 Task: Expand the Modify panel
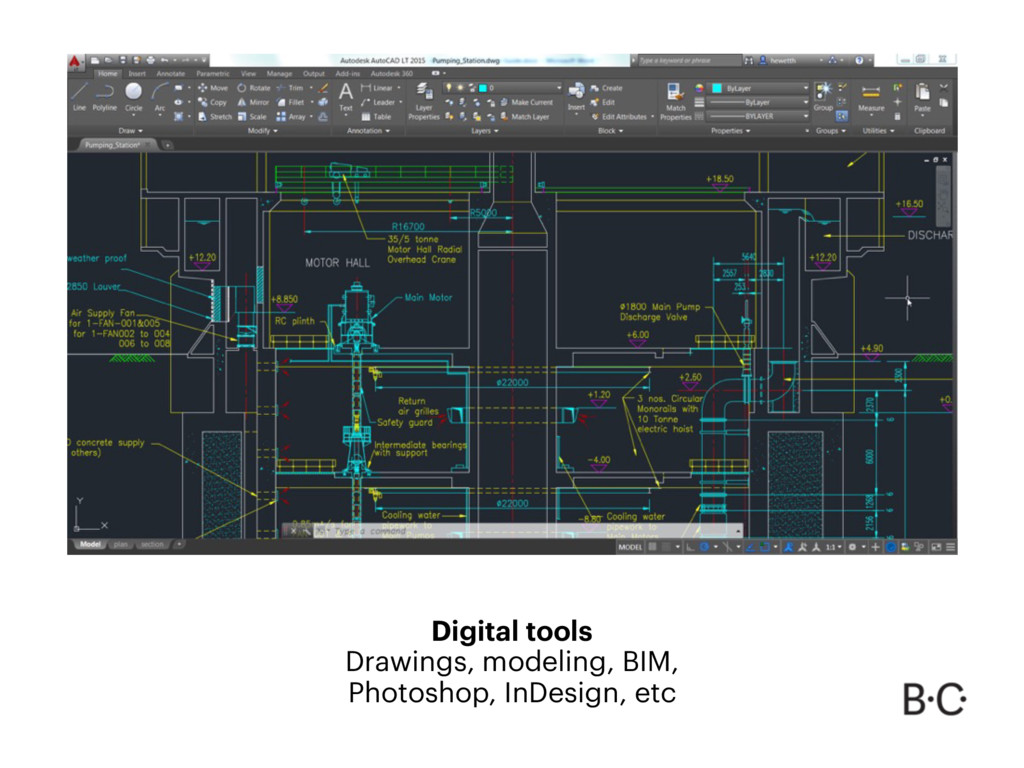pyautogui.click(x=263, y=131)
